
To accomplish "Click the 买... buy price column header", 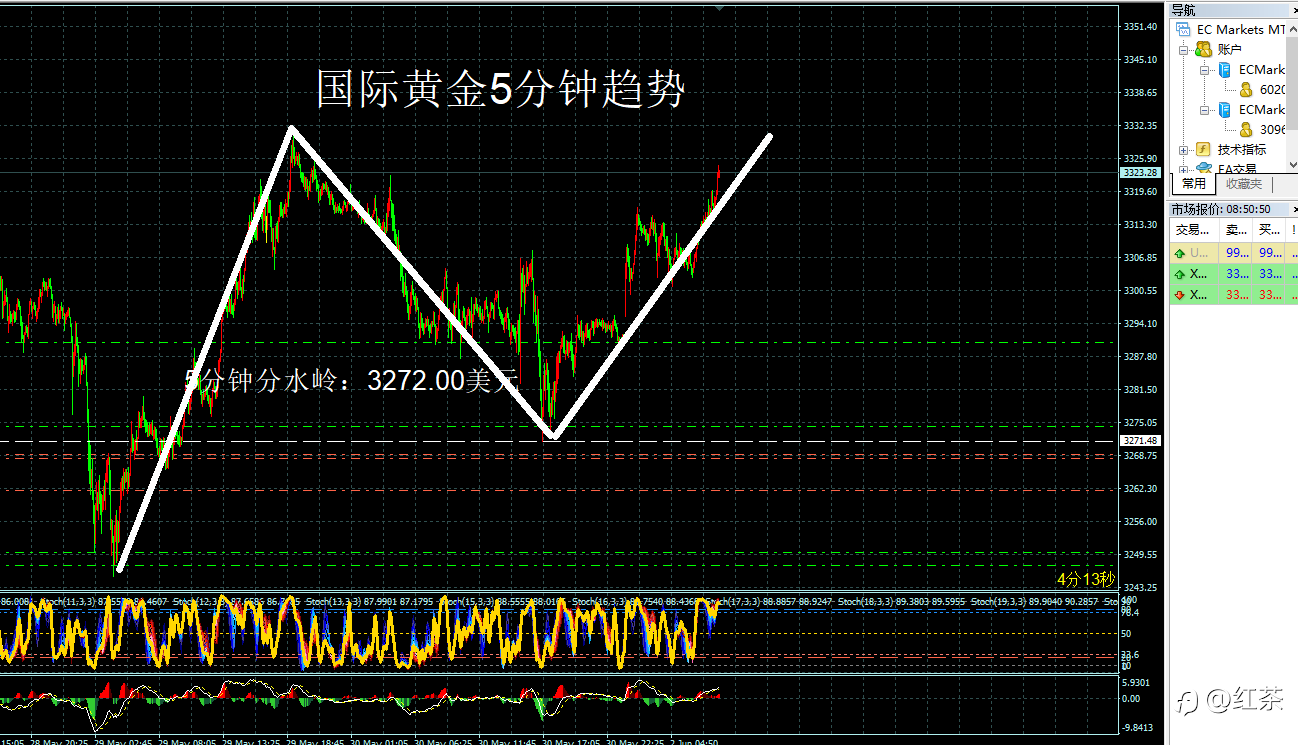I will pyautogui.click(x=1267, y=230).
